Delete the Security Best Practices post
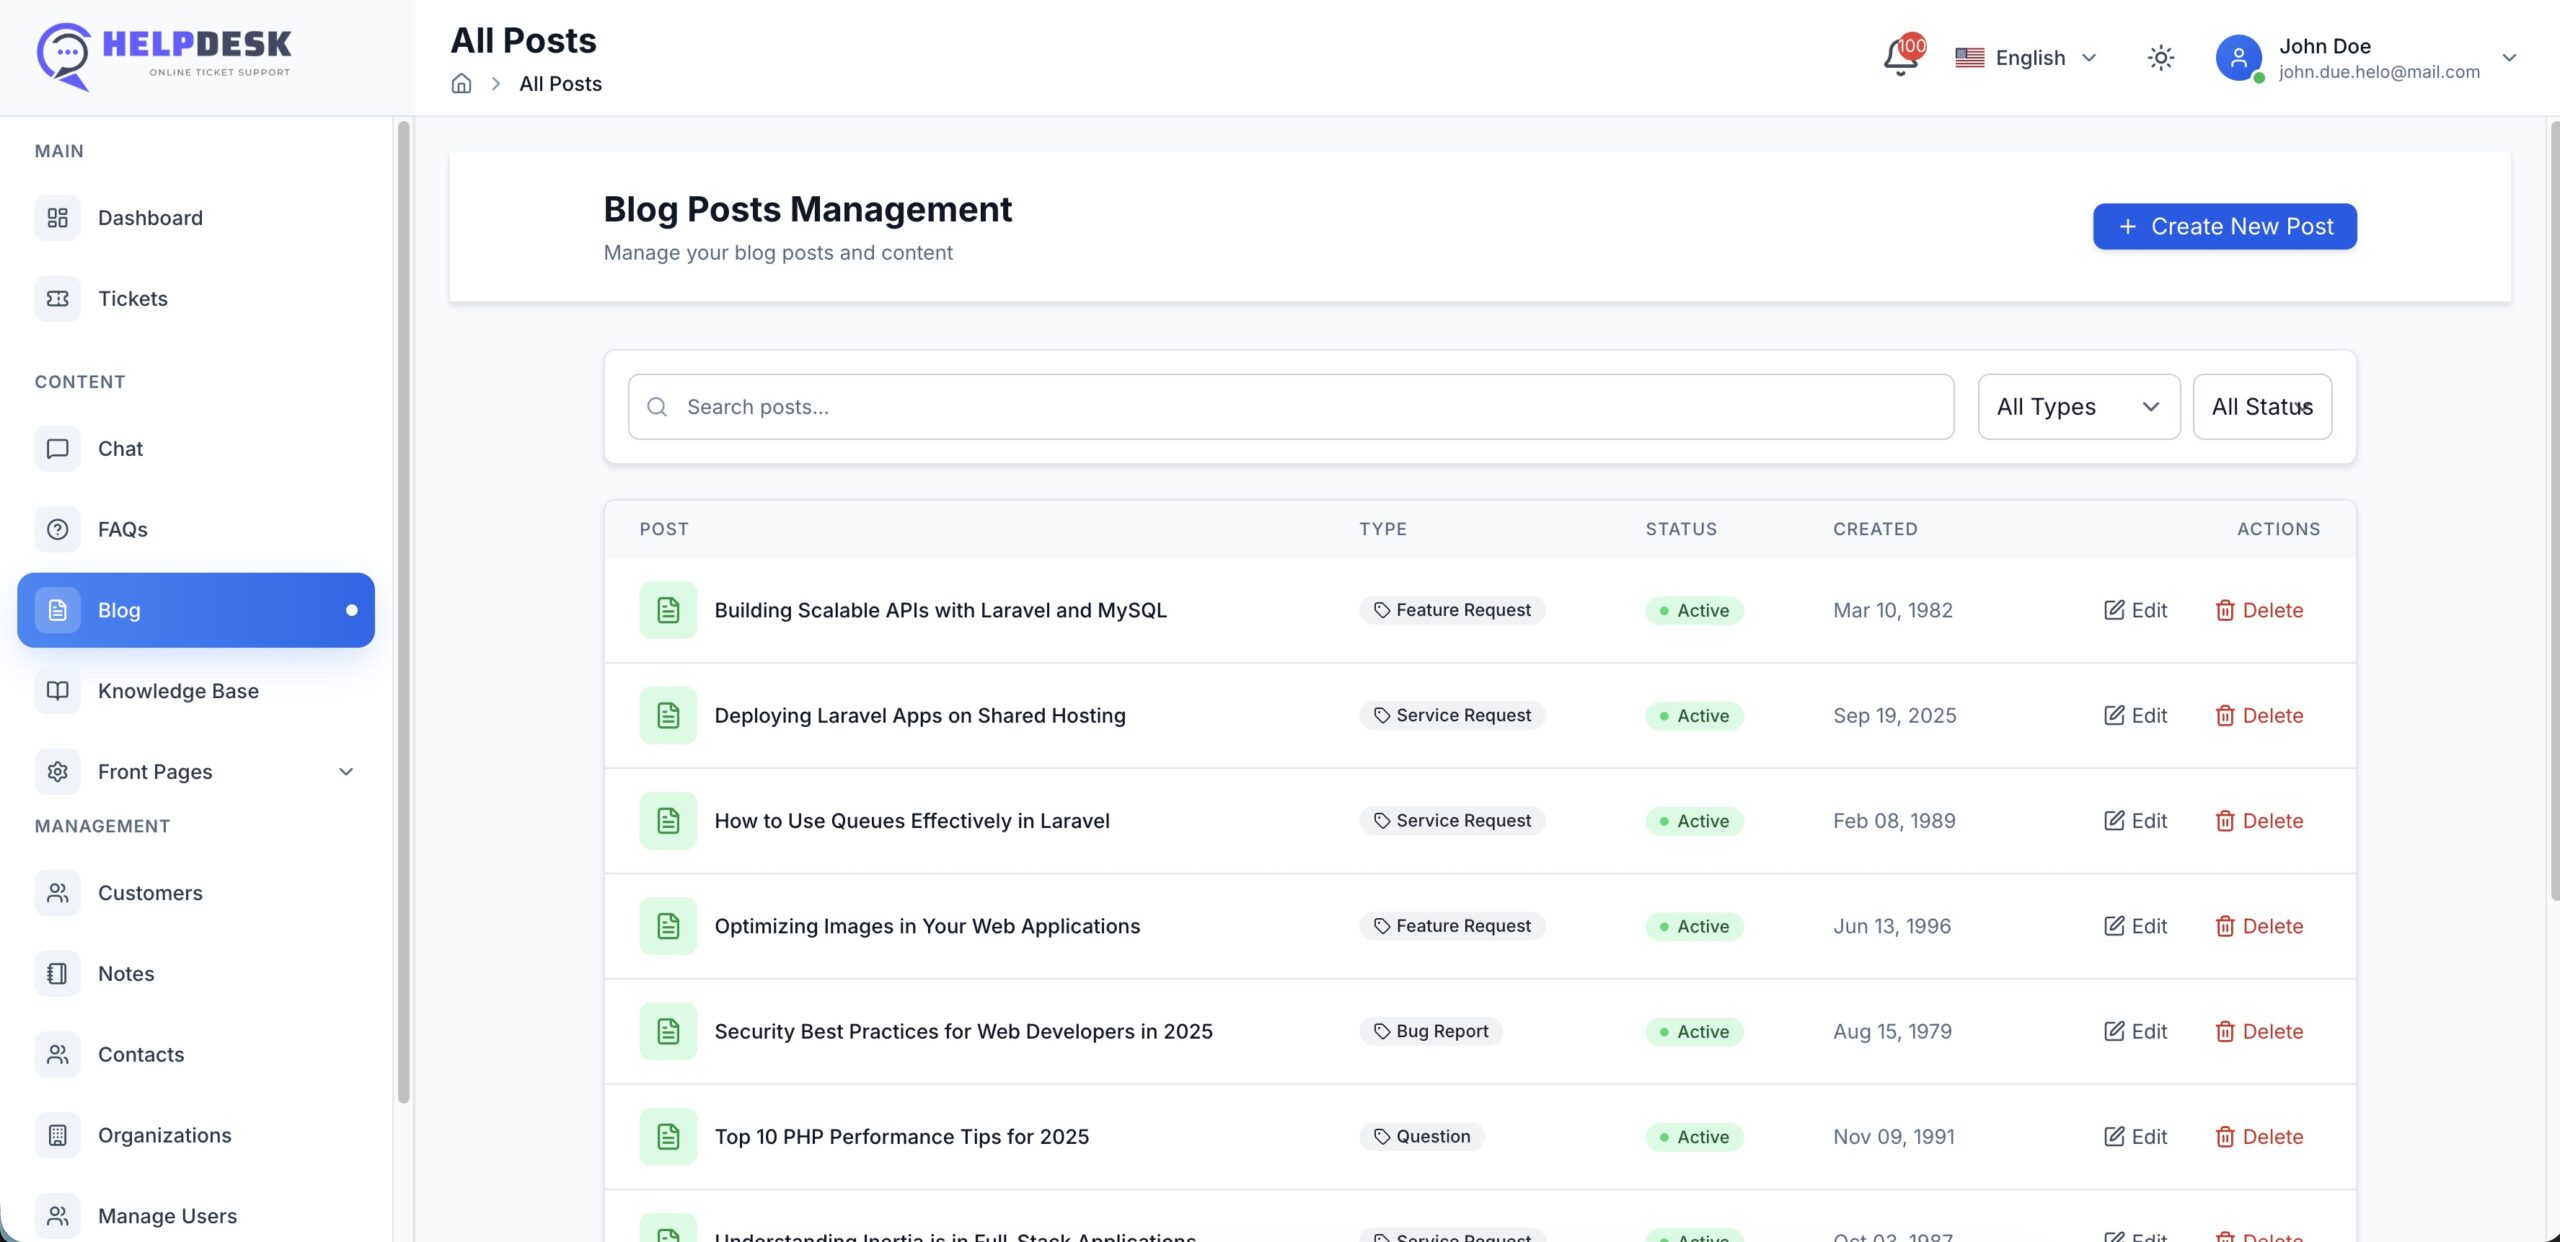The width and height of the screenshot is (2560, 1242). click(x=2259, y=1032)
